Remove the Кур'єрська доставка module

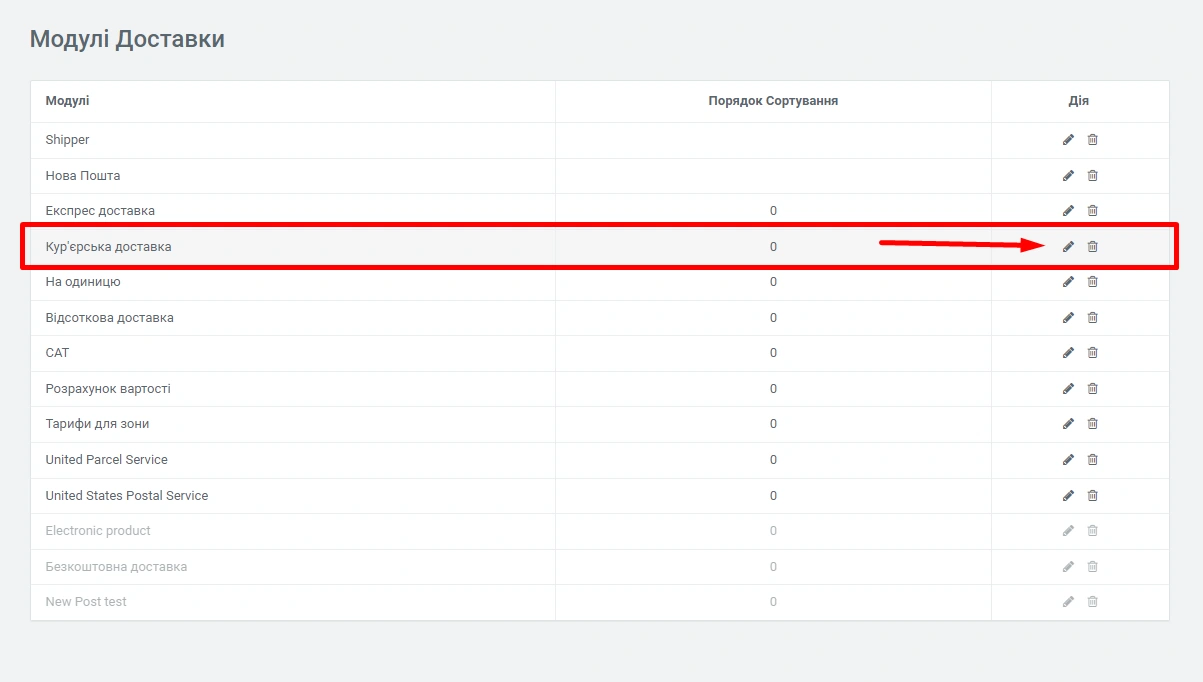click(x=1092, y=247)
